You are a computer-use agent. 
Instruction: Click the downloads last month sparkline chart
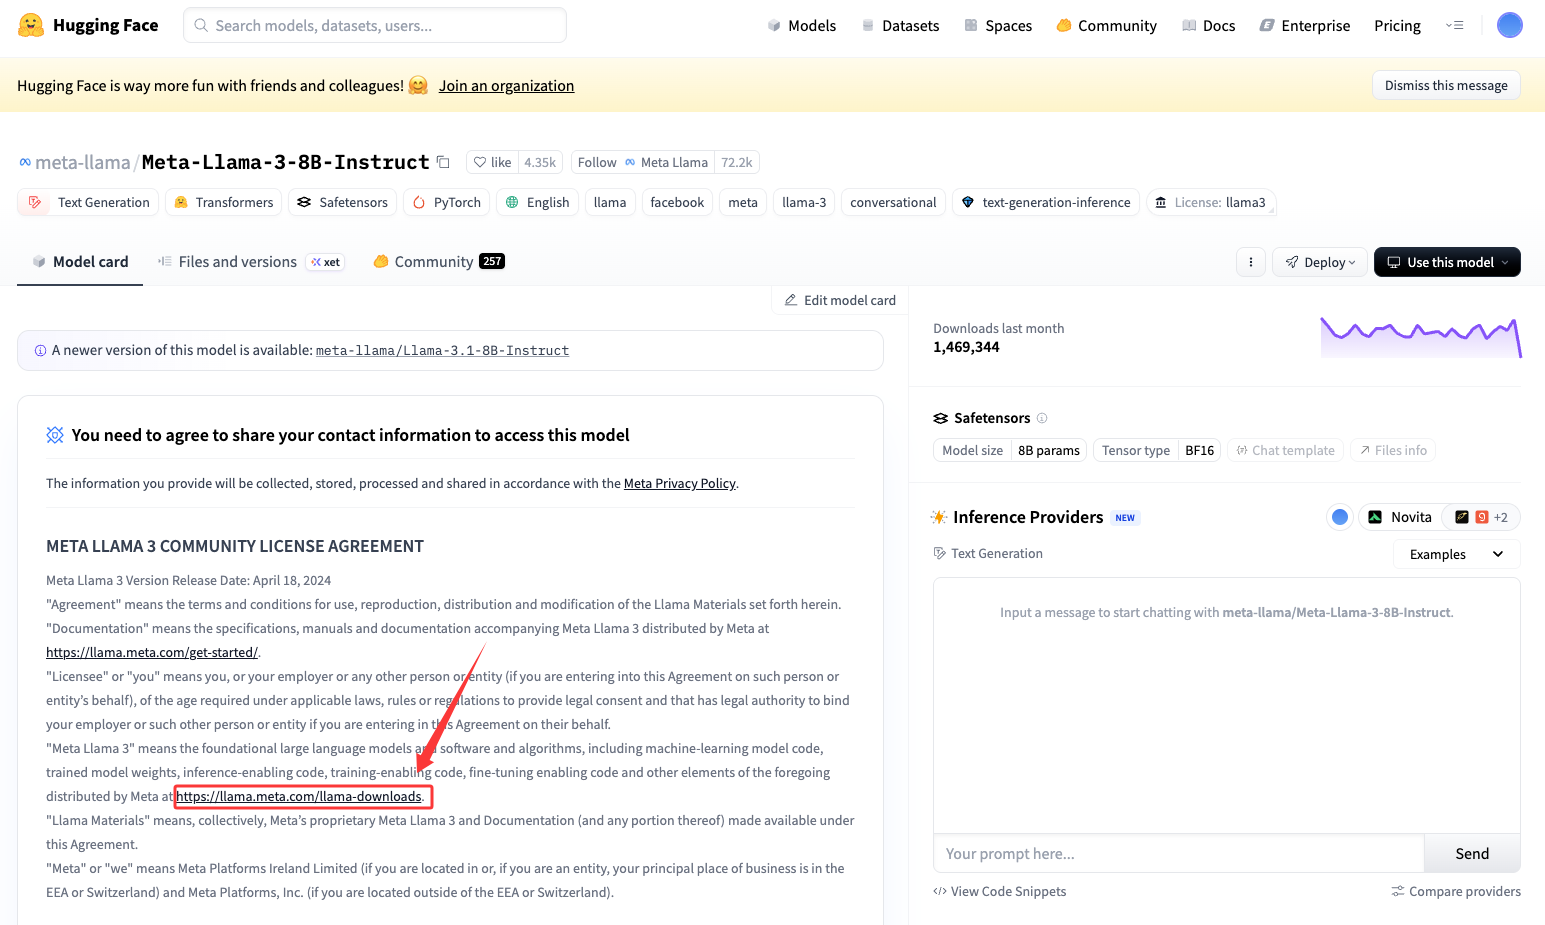[x=1421, y=337]
